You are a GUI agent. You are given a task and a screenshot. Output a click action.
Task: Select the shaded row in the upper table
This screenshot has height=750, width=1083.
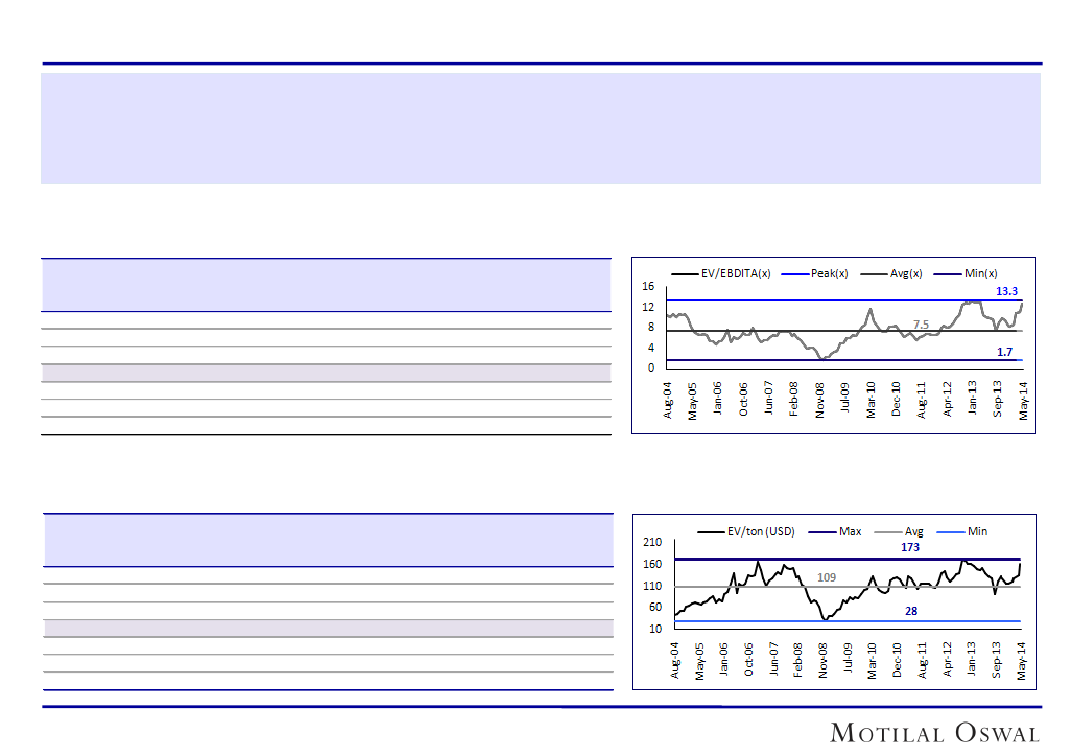click(326, 373)
